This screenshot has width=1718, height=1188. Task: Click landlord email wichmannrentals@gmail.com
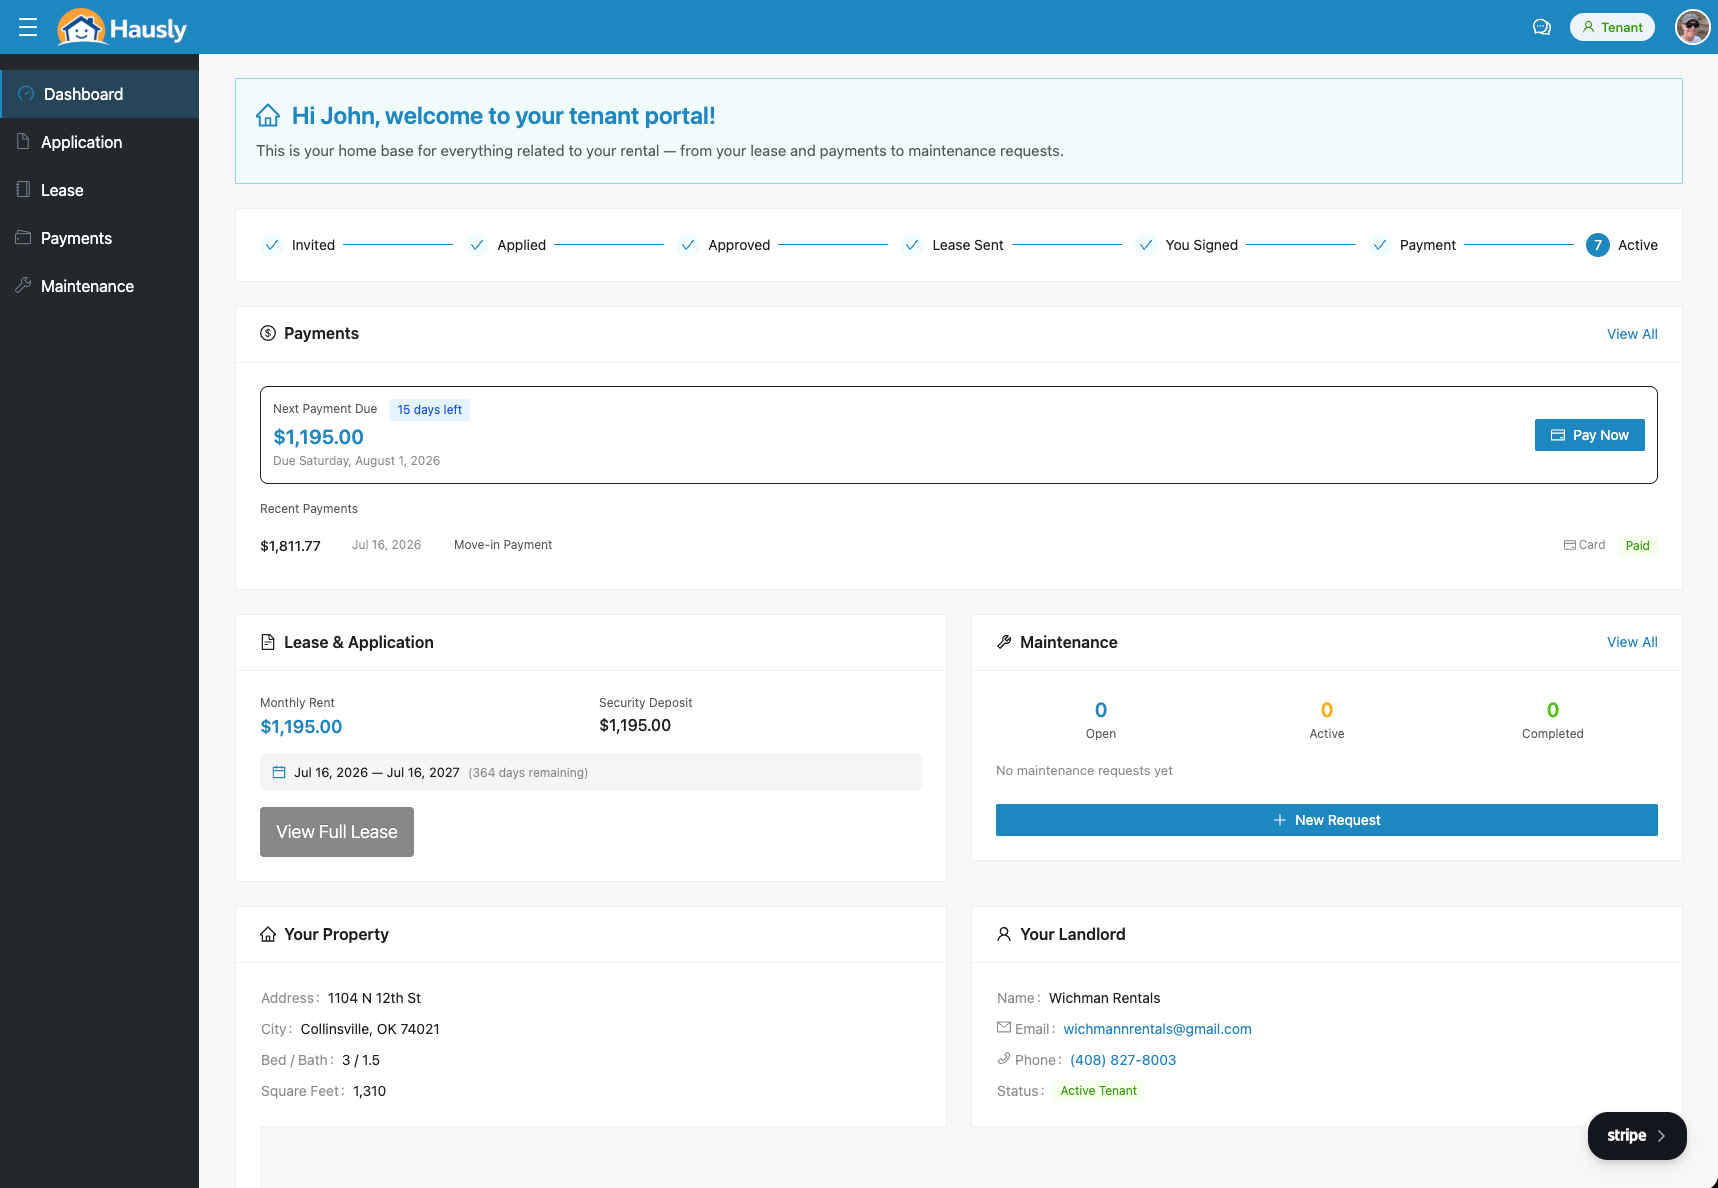1157,1029
